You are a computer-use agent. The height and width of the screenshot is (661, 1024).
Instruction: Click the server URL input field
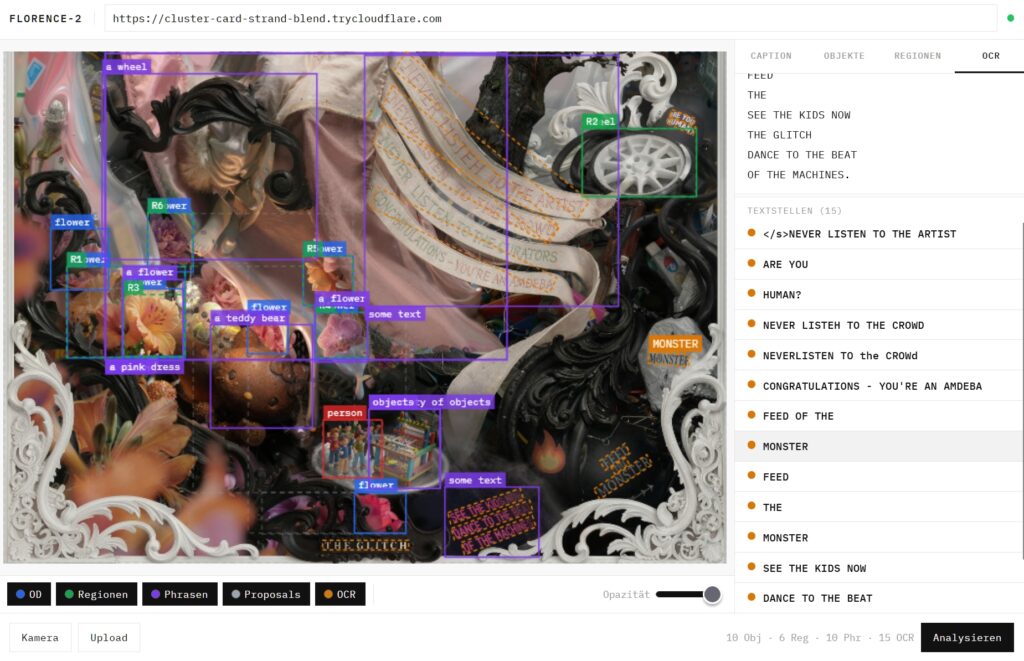550,18
